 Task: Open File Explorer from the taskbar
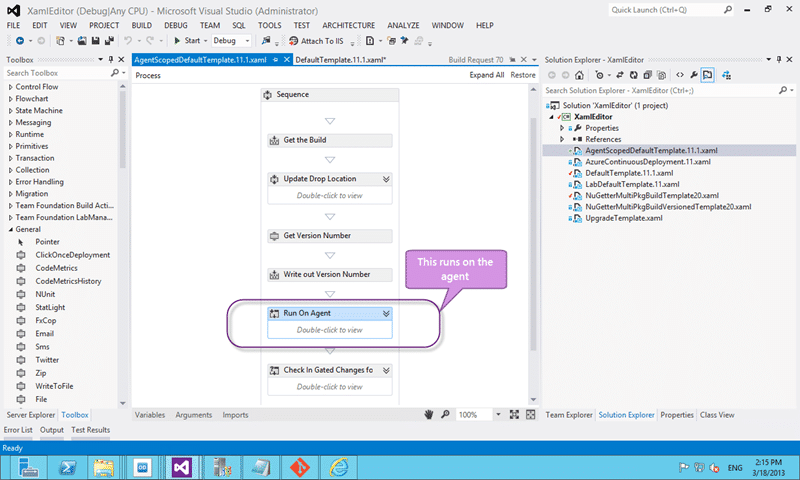(104, 467)
